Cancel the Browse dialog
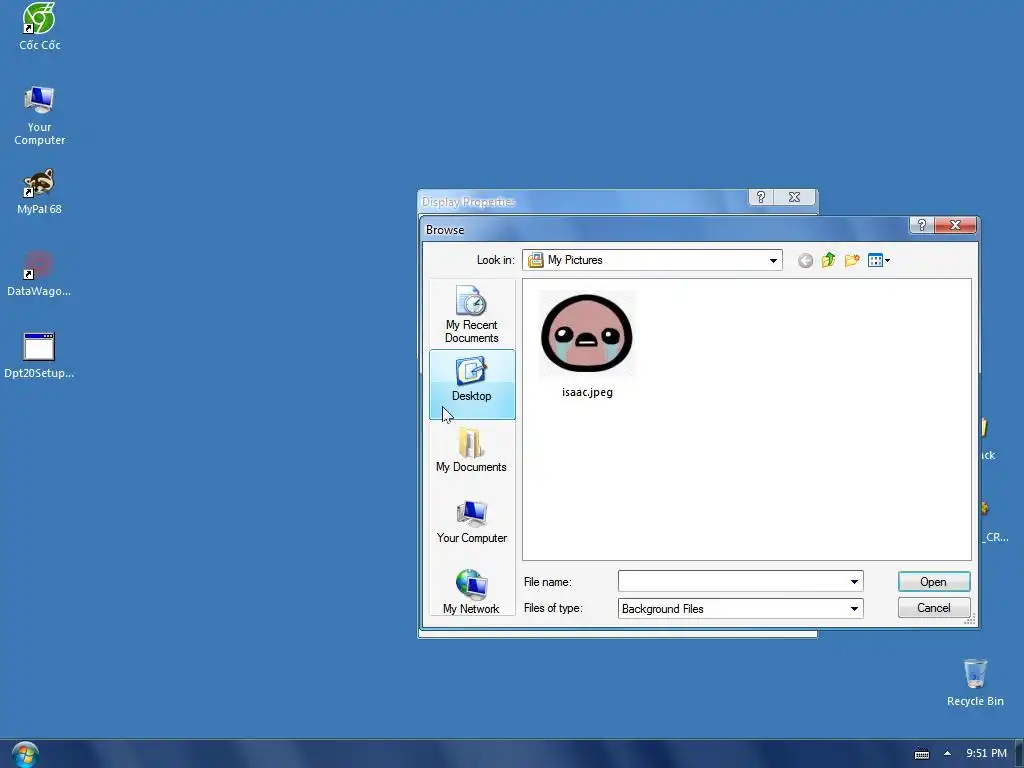Screen dimensions: 1024x768 coord(934,608)
